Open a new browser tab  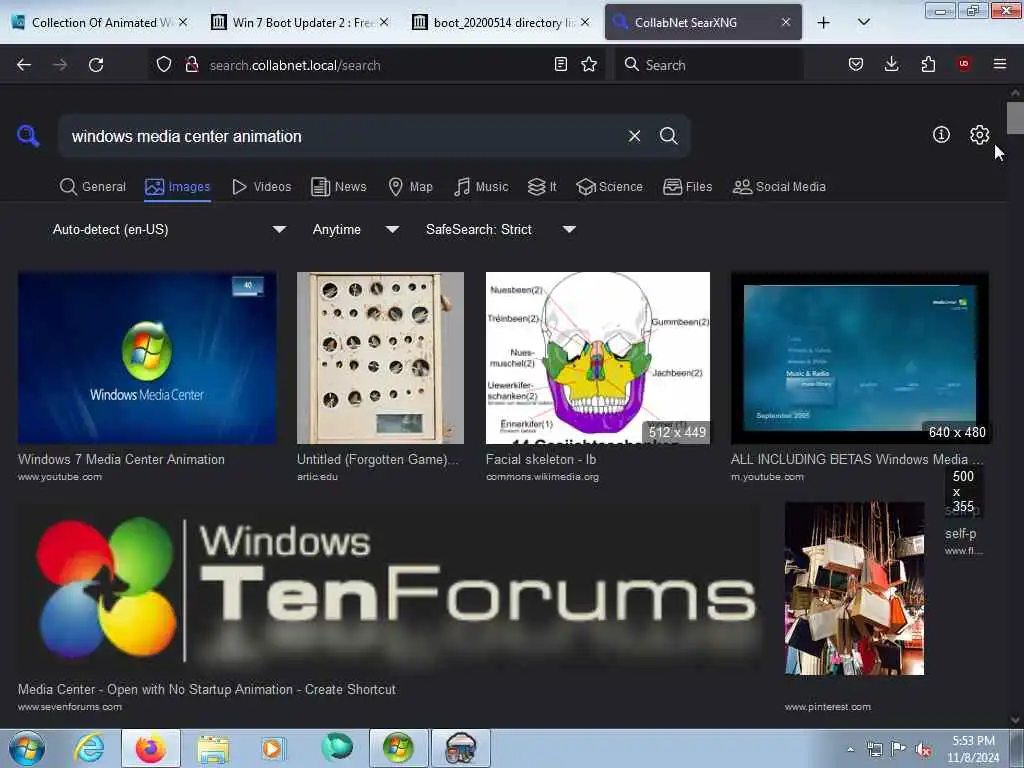point(824,23)
